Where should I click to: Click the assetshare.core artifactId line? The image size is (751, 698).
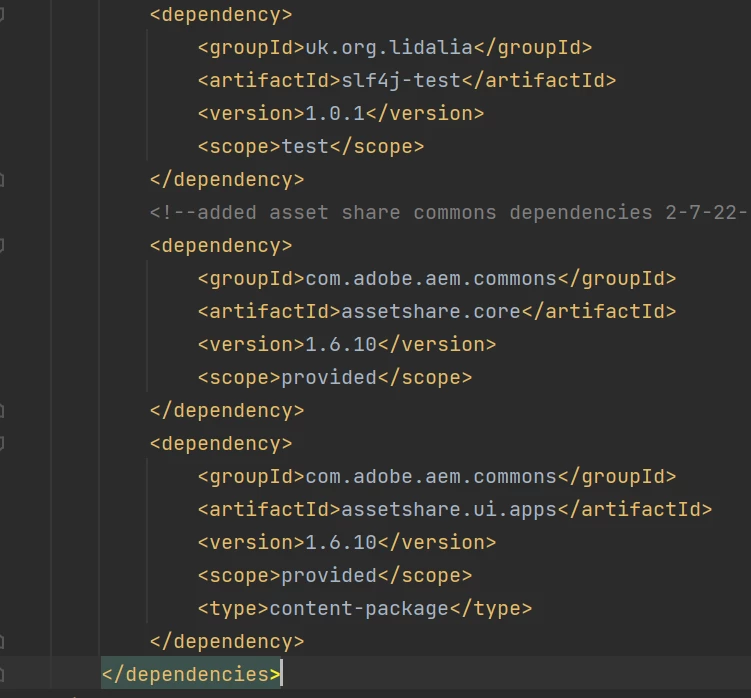437,312
